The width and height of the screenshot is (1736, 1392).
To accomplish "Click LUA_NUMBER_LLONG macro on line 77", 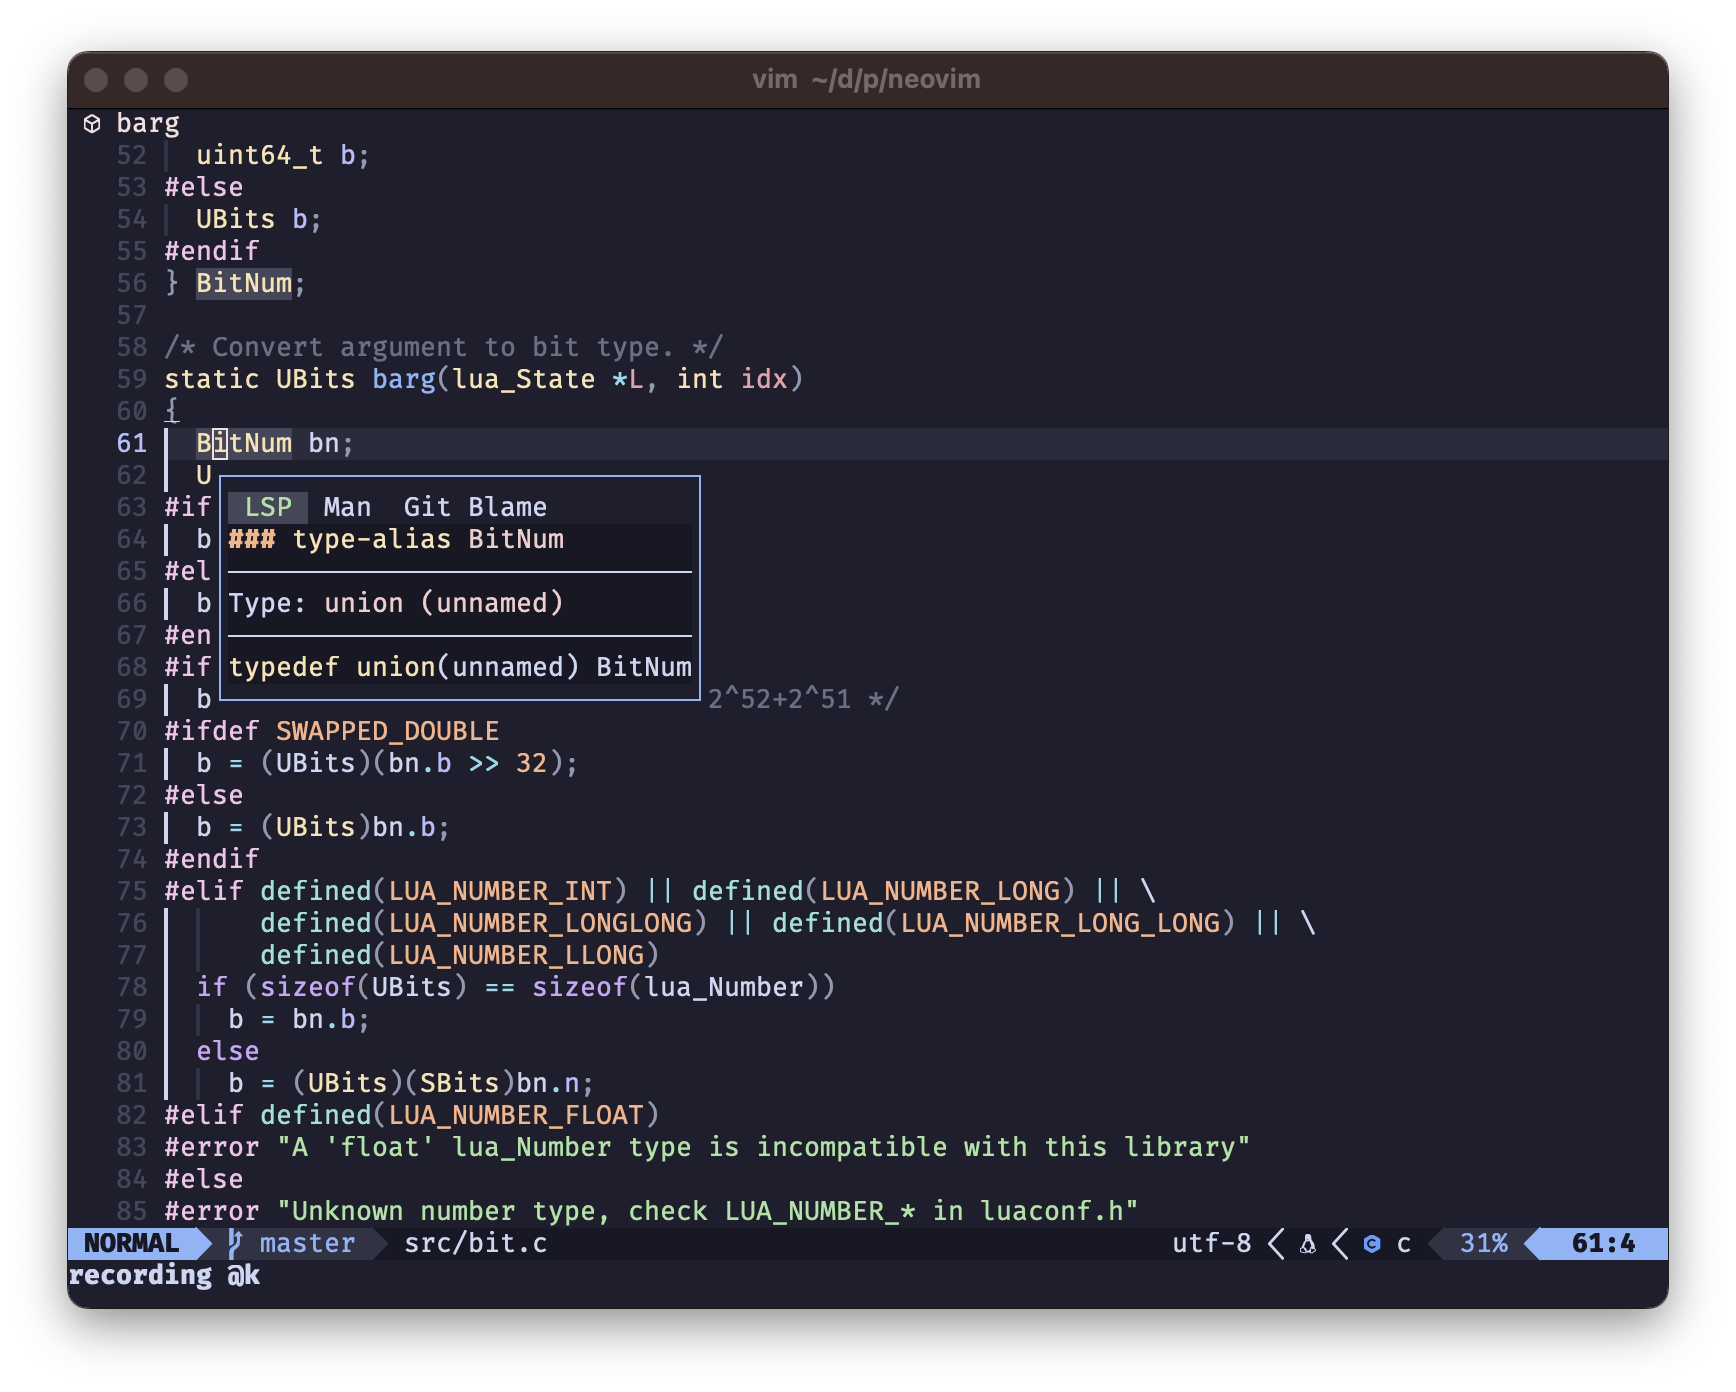I will [516, 955].
